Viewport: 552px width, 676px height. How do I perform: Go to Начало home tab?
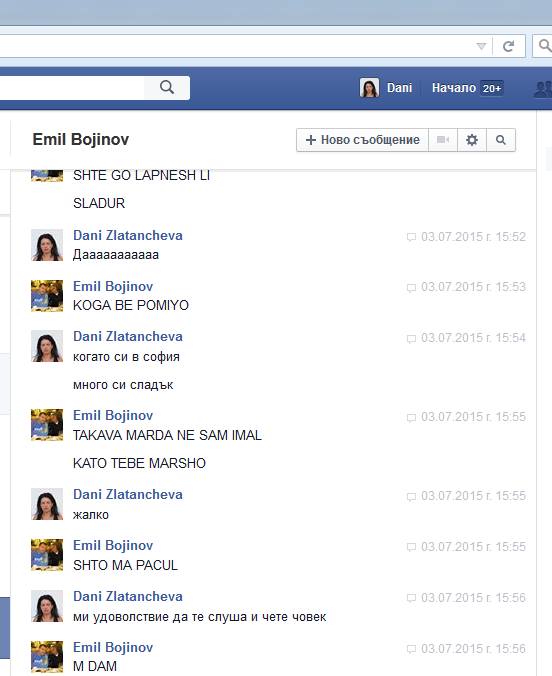pyautogui.click(x=454, y=88)
